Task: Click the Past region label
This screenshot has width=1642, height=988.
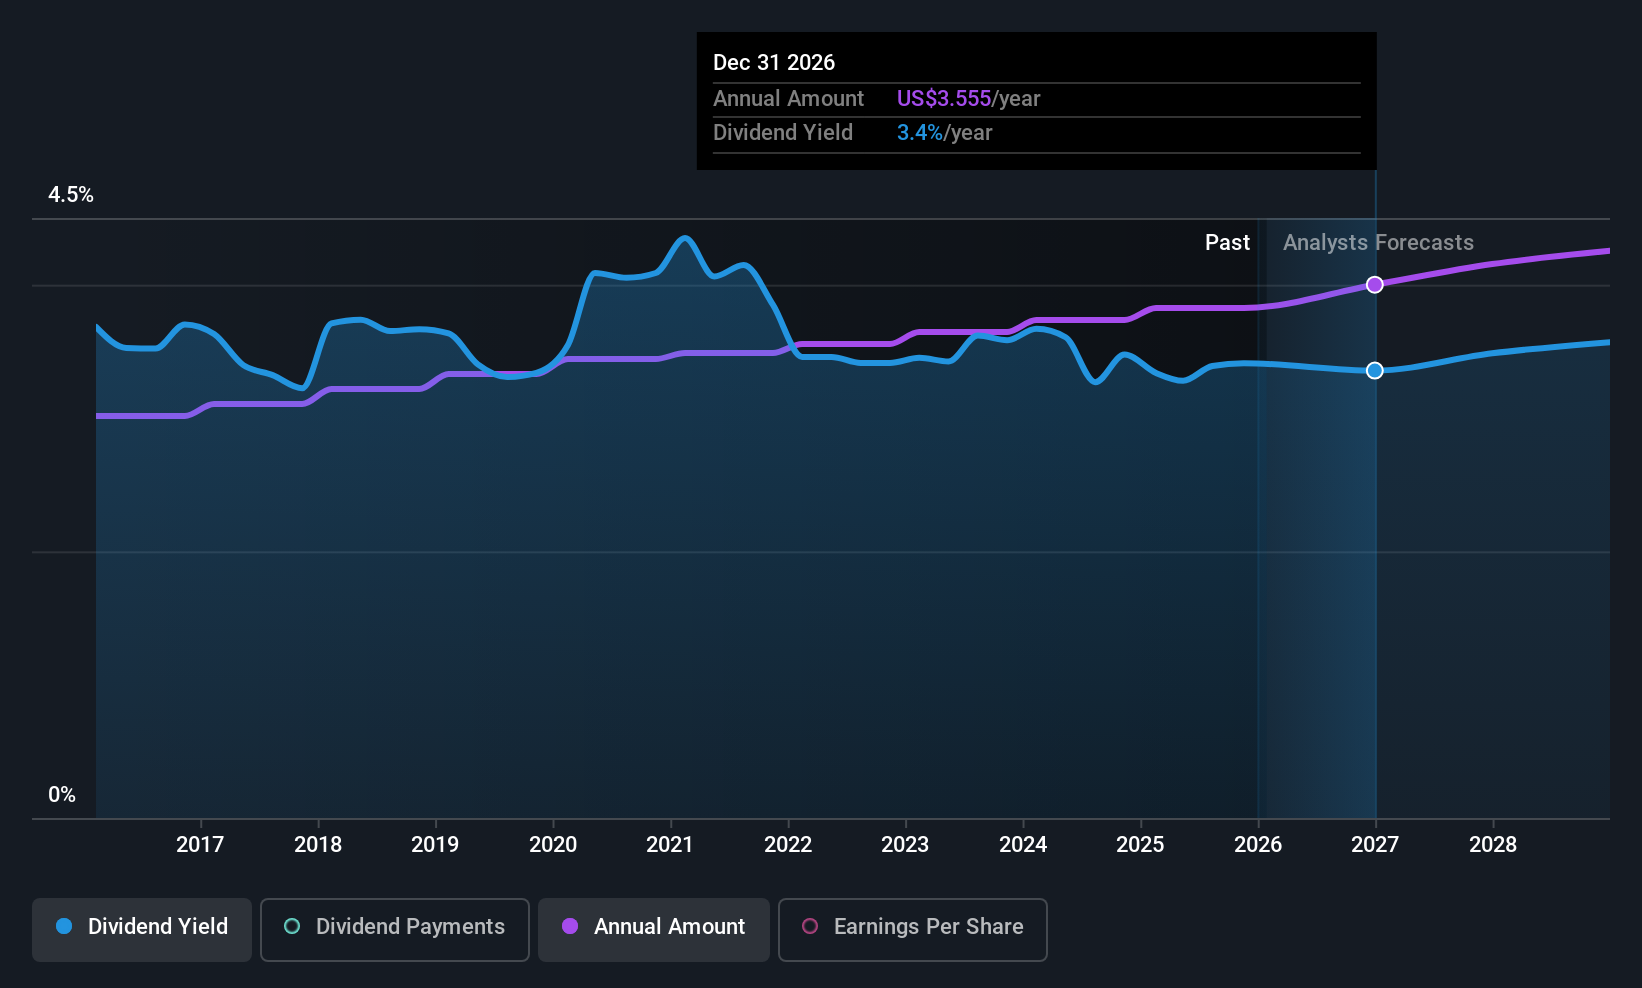Action: (1227, 243)
